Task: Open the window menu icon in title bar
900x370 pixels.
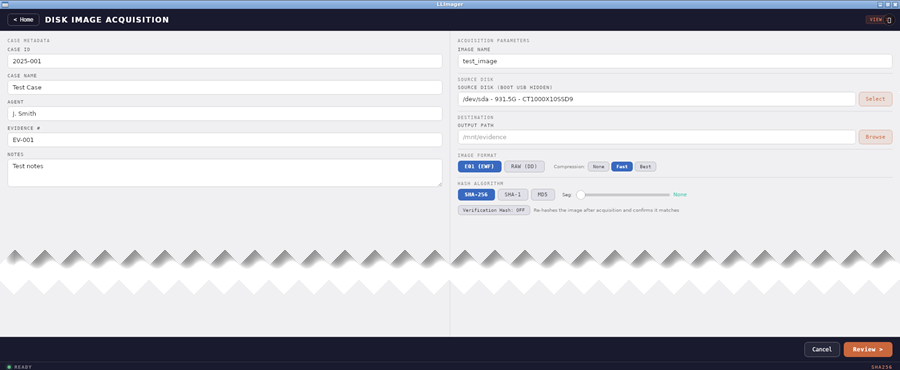Action: [4, 4]
